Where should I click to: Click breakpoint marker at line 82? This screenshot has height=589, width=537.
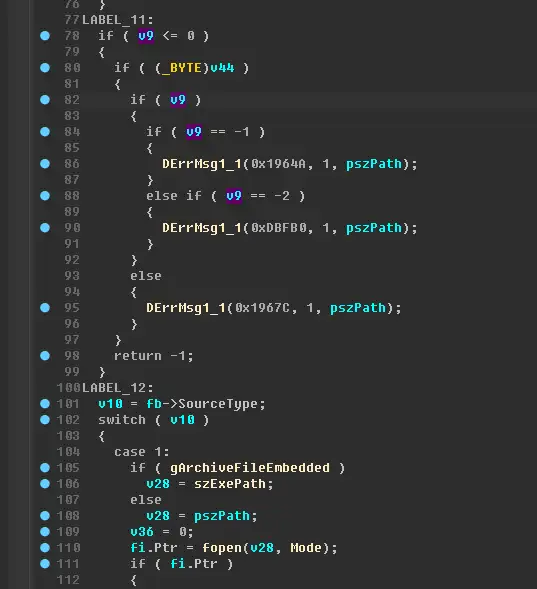pyautogui.click(x=45, y=100)
